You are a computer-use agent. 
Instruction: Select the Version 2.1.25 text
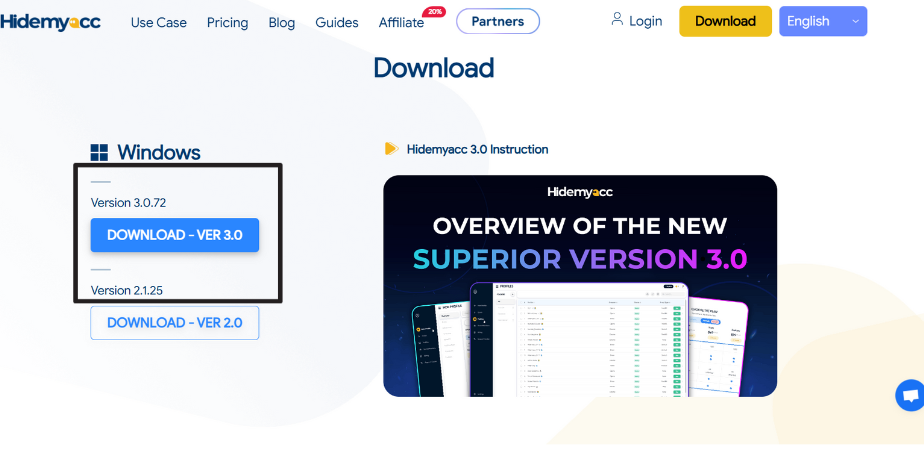click(x=127, y=290)
